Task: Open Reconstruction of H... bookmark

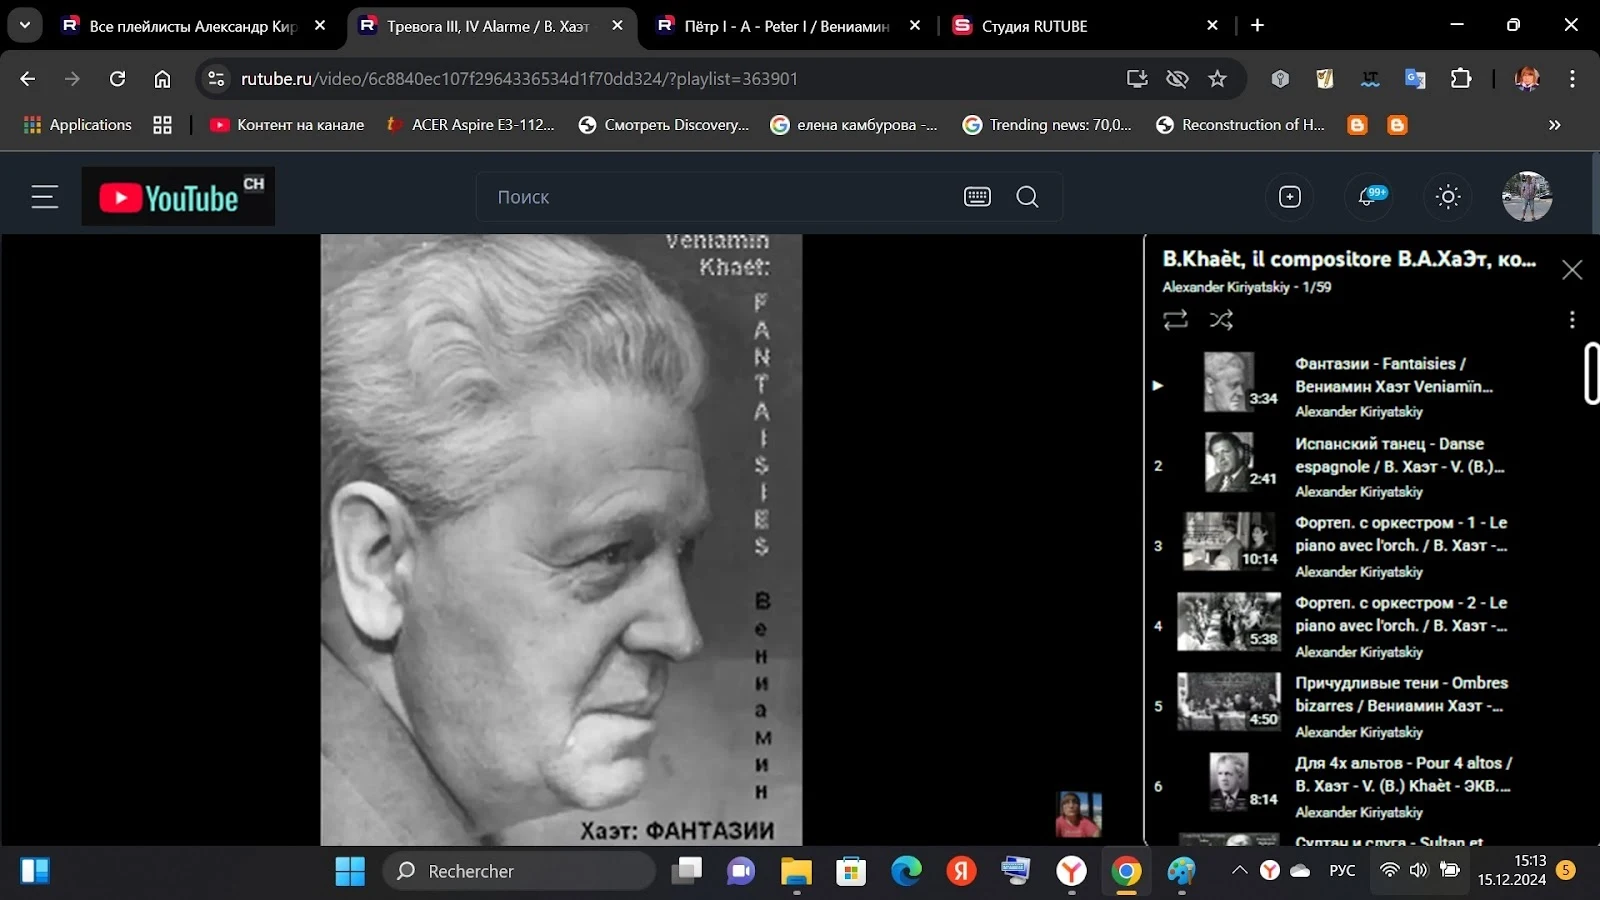Action: pos(1240,125)
